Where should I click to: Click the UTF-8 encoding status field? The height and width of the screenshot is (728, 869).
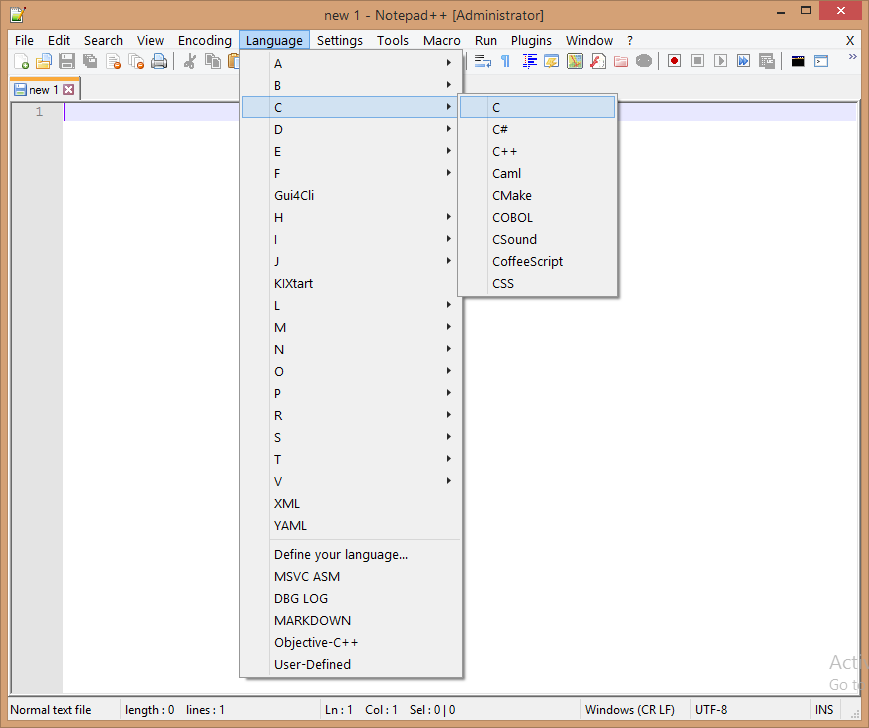pos(749,710)
